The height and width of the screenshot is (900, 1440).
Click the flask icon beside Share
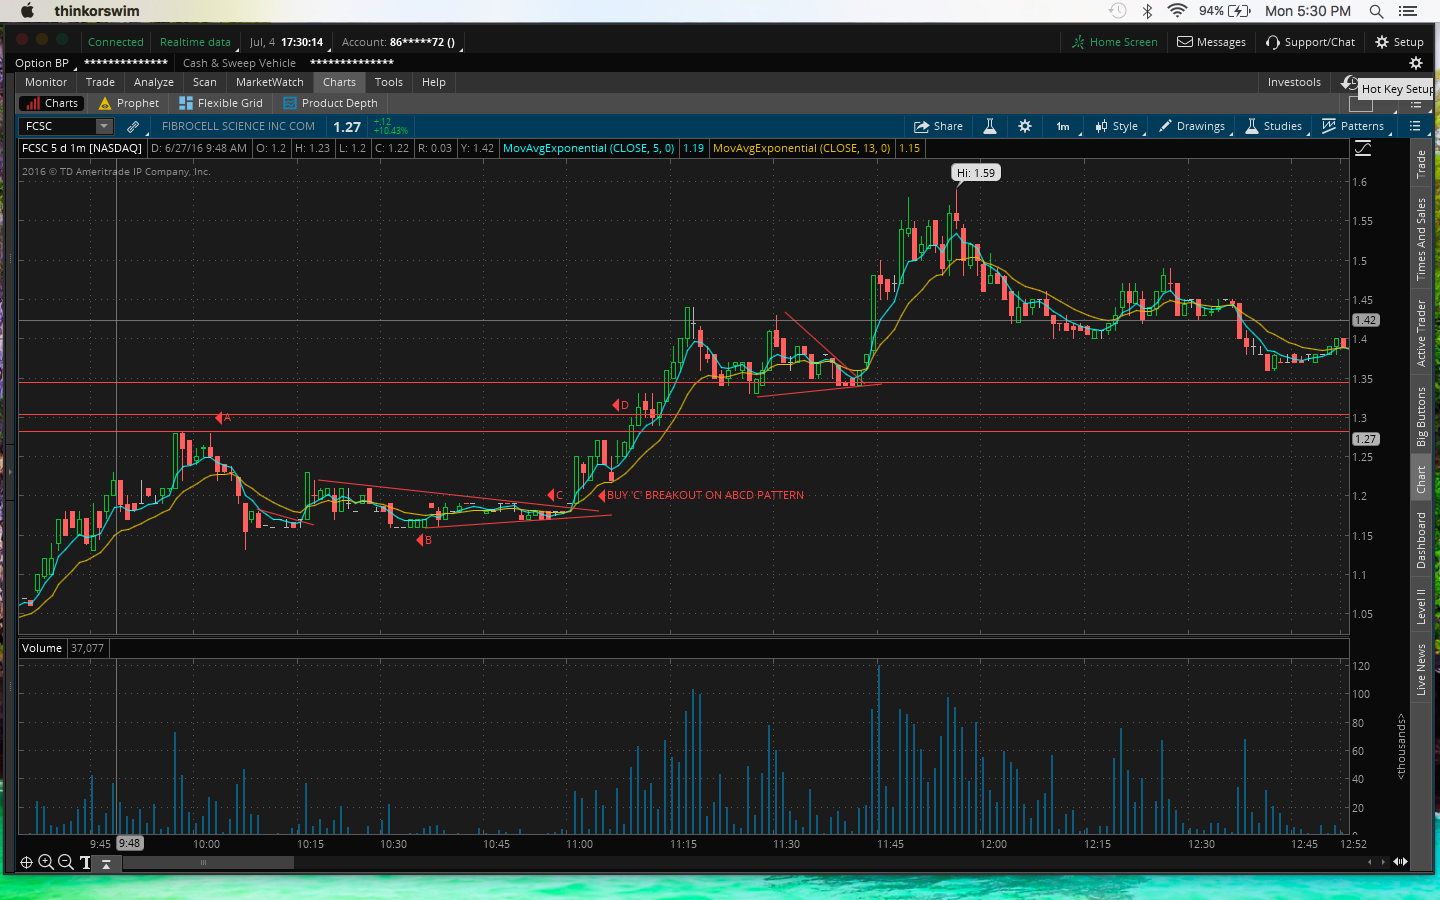tap(990, 126)
